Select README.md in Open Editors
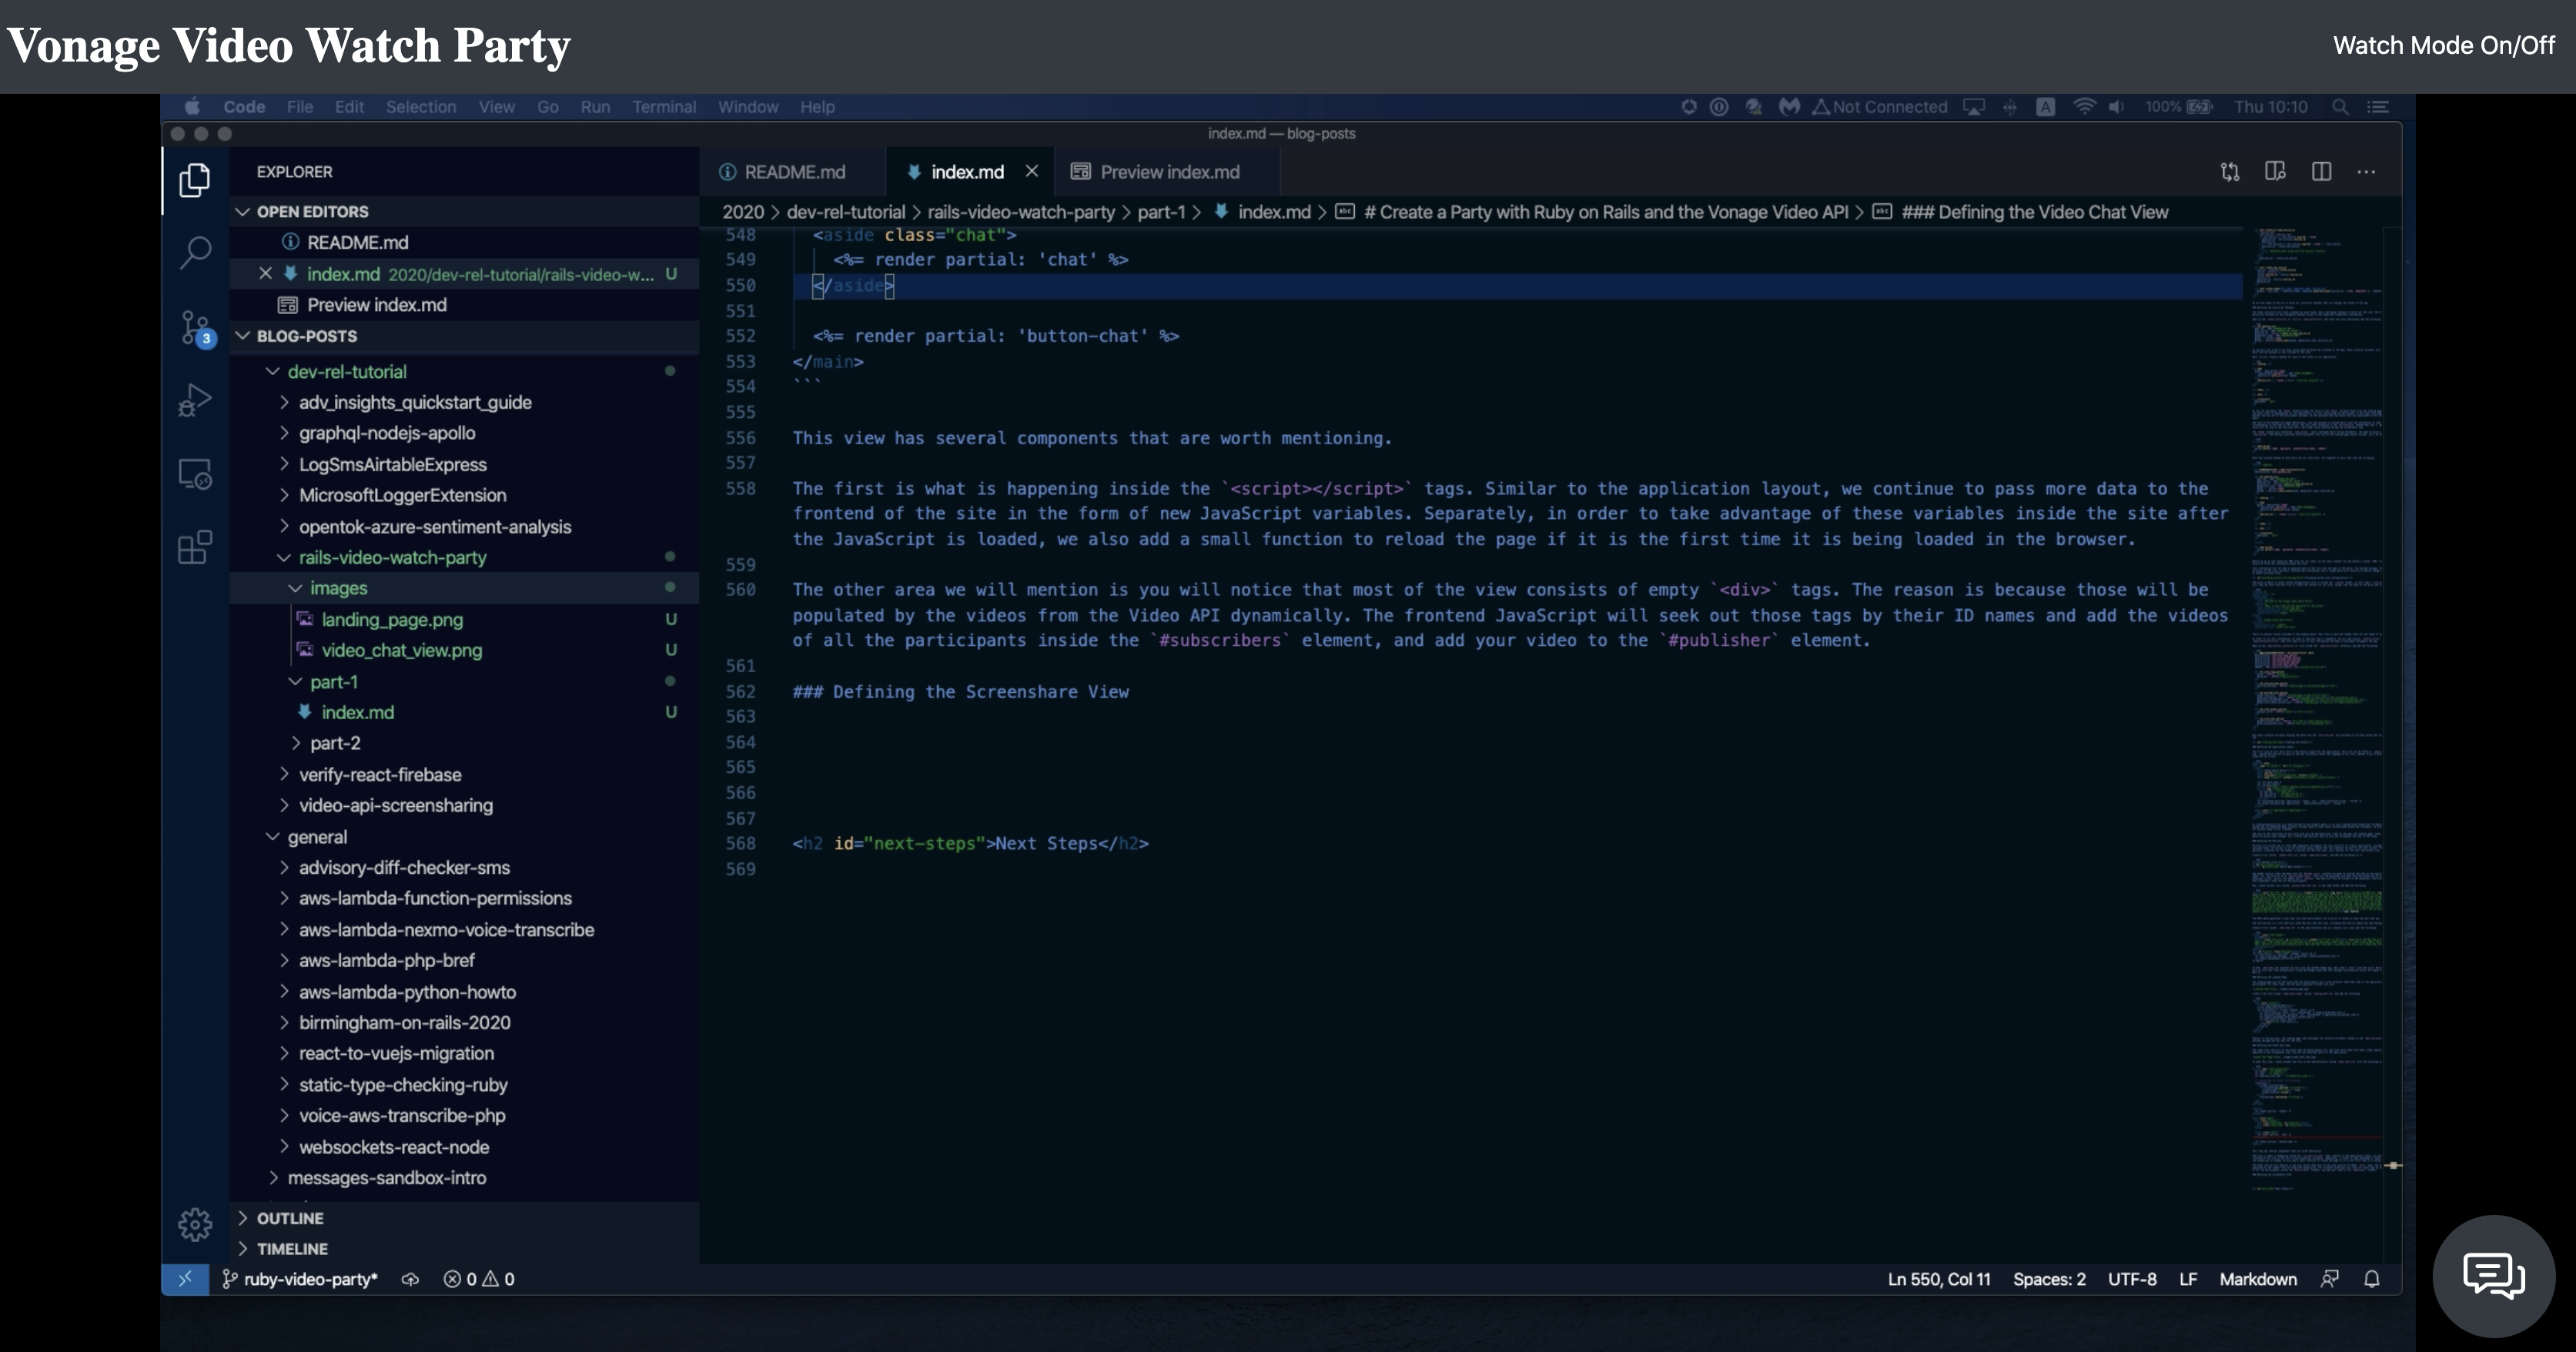This screenshot has width=2576, height=1352. pyautogui.click(x=357, y=242)
